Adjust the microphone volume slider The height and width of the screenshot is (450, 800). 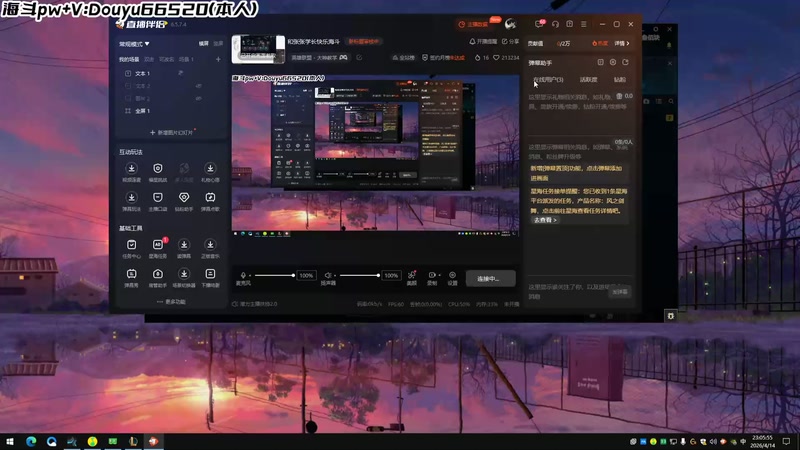[x=274, y=276]
